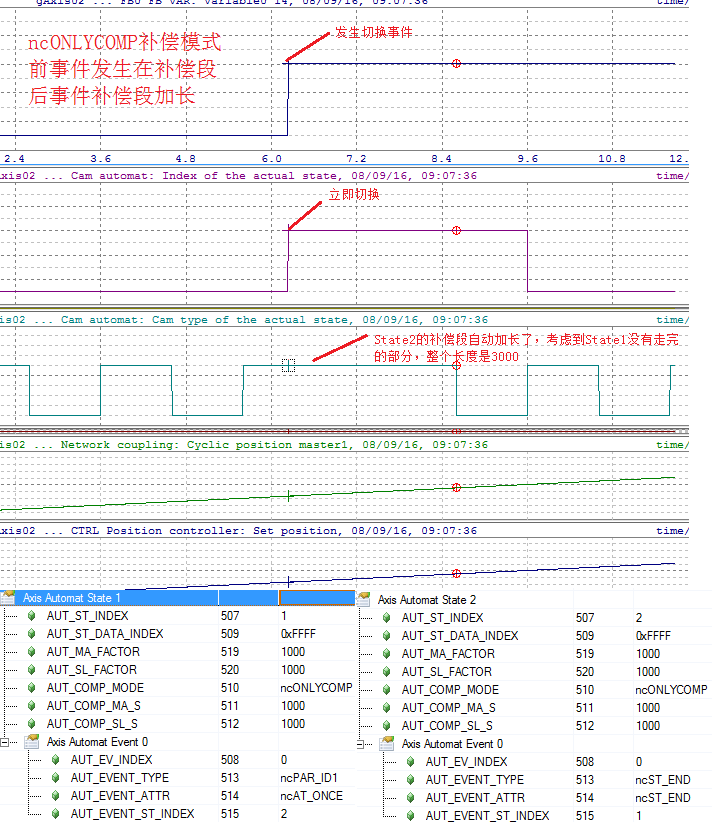Click the green icon beside AUT_COMP_MODE in State 2
This screenshot has width=714, height=822.
[x=386, y=690]
